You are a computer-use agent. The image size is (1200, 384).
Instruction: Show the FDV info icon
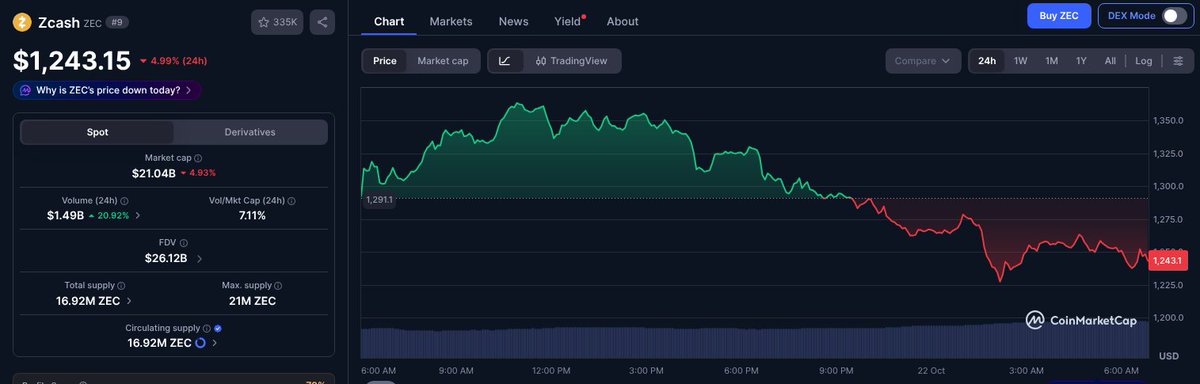[x=183, y=243]
